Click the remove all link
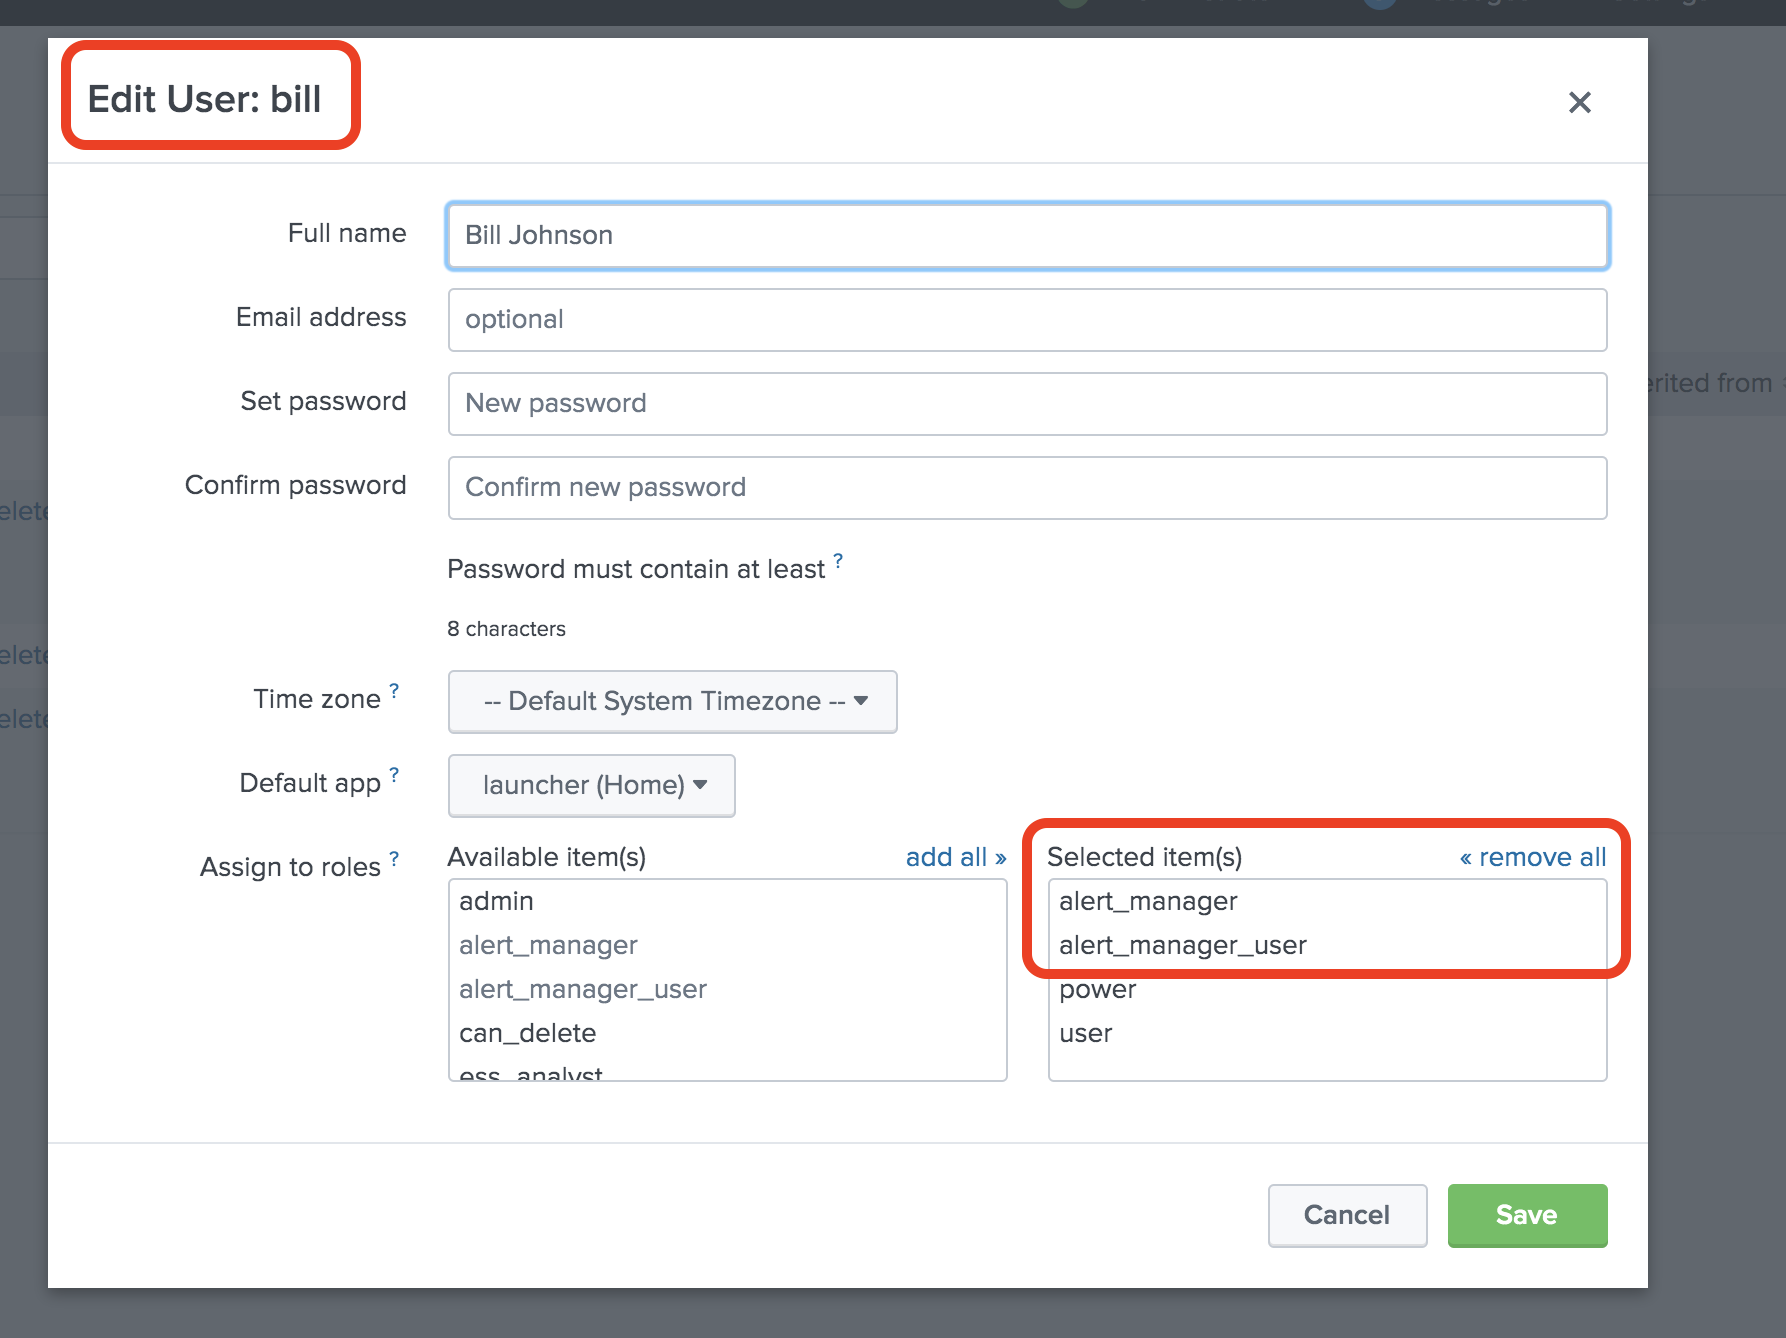 1533,857
